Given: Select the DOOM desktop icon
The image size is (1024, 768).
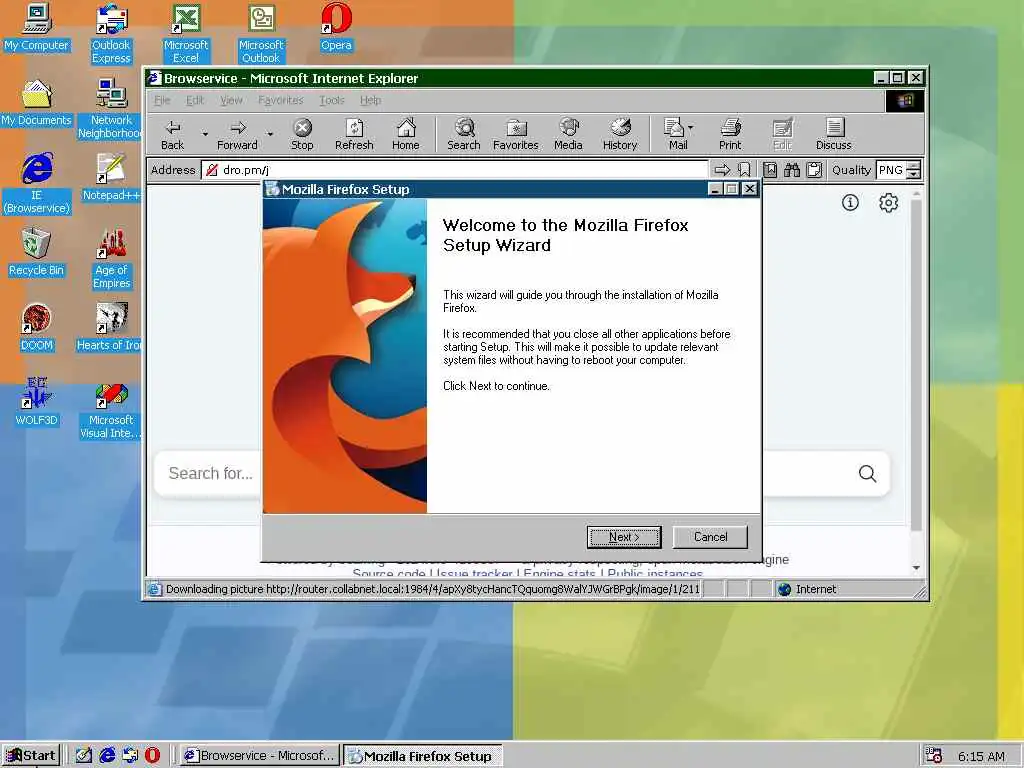Looking at the screenshot, I should tap(37, 328).
